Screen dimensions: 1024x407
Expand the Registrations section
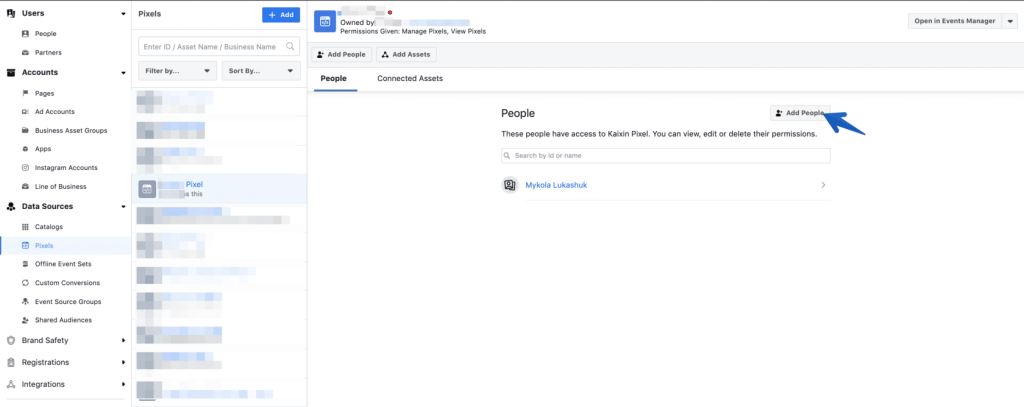tap(123, 362)
